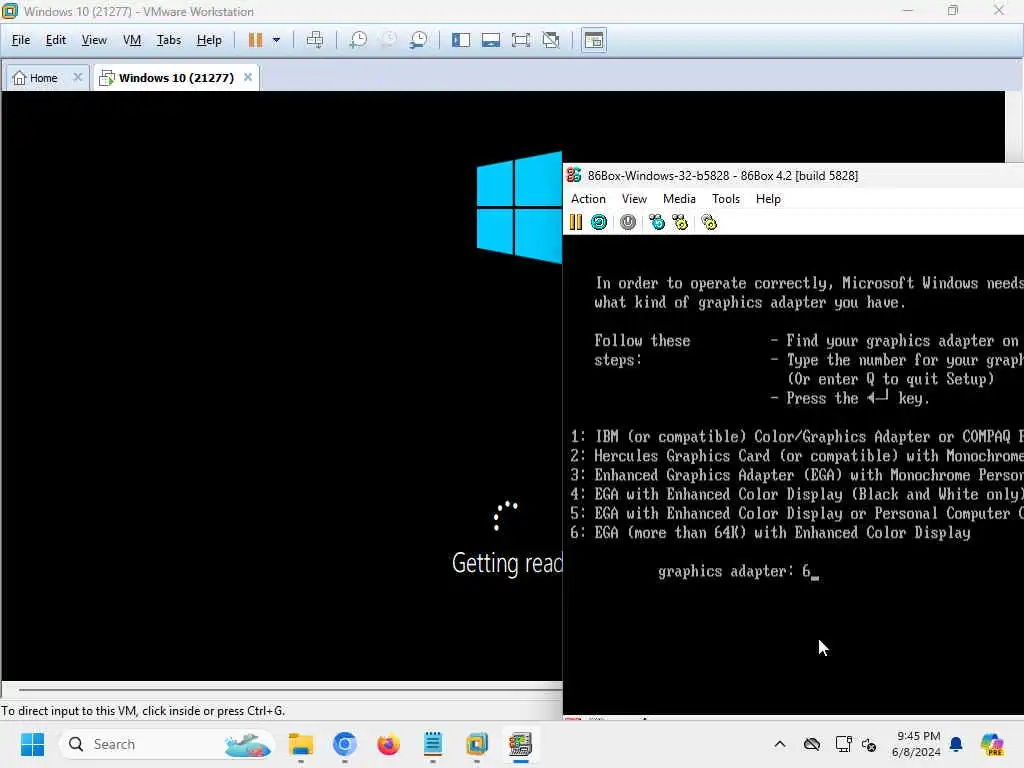Image resolution: width=1024 pixels, height=768 pixels.
Task: Open File Explorer from taskbar
Action: click(301, 744)
